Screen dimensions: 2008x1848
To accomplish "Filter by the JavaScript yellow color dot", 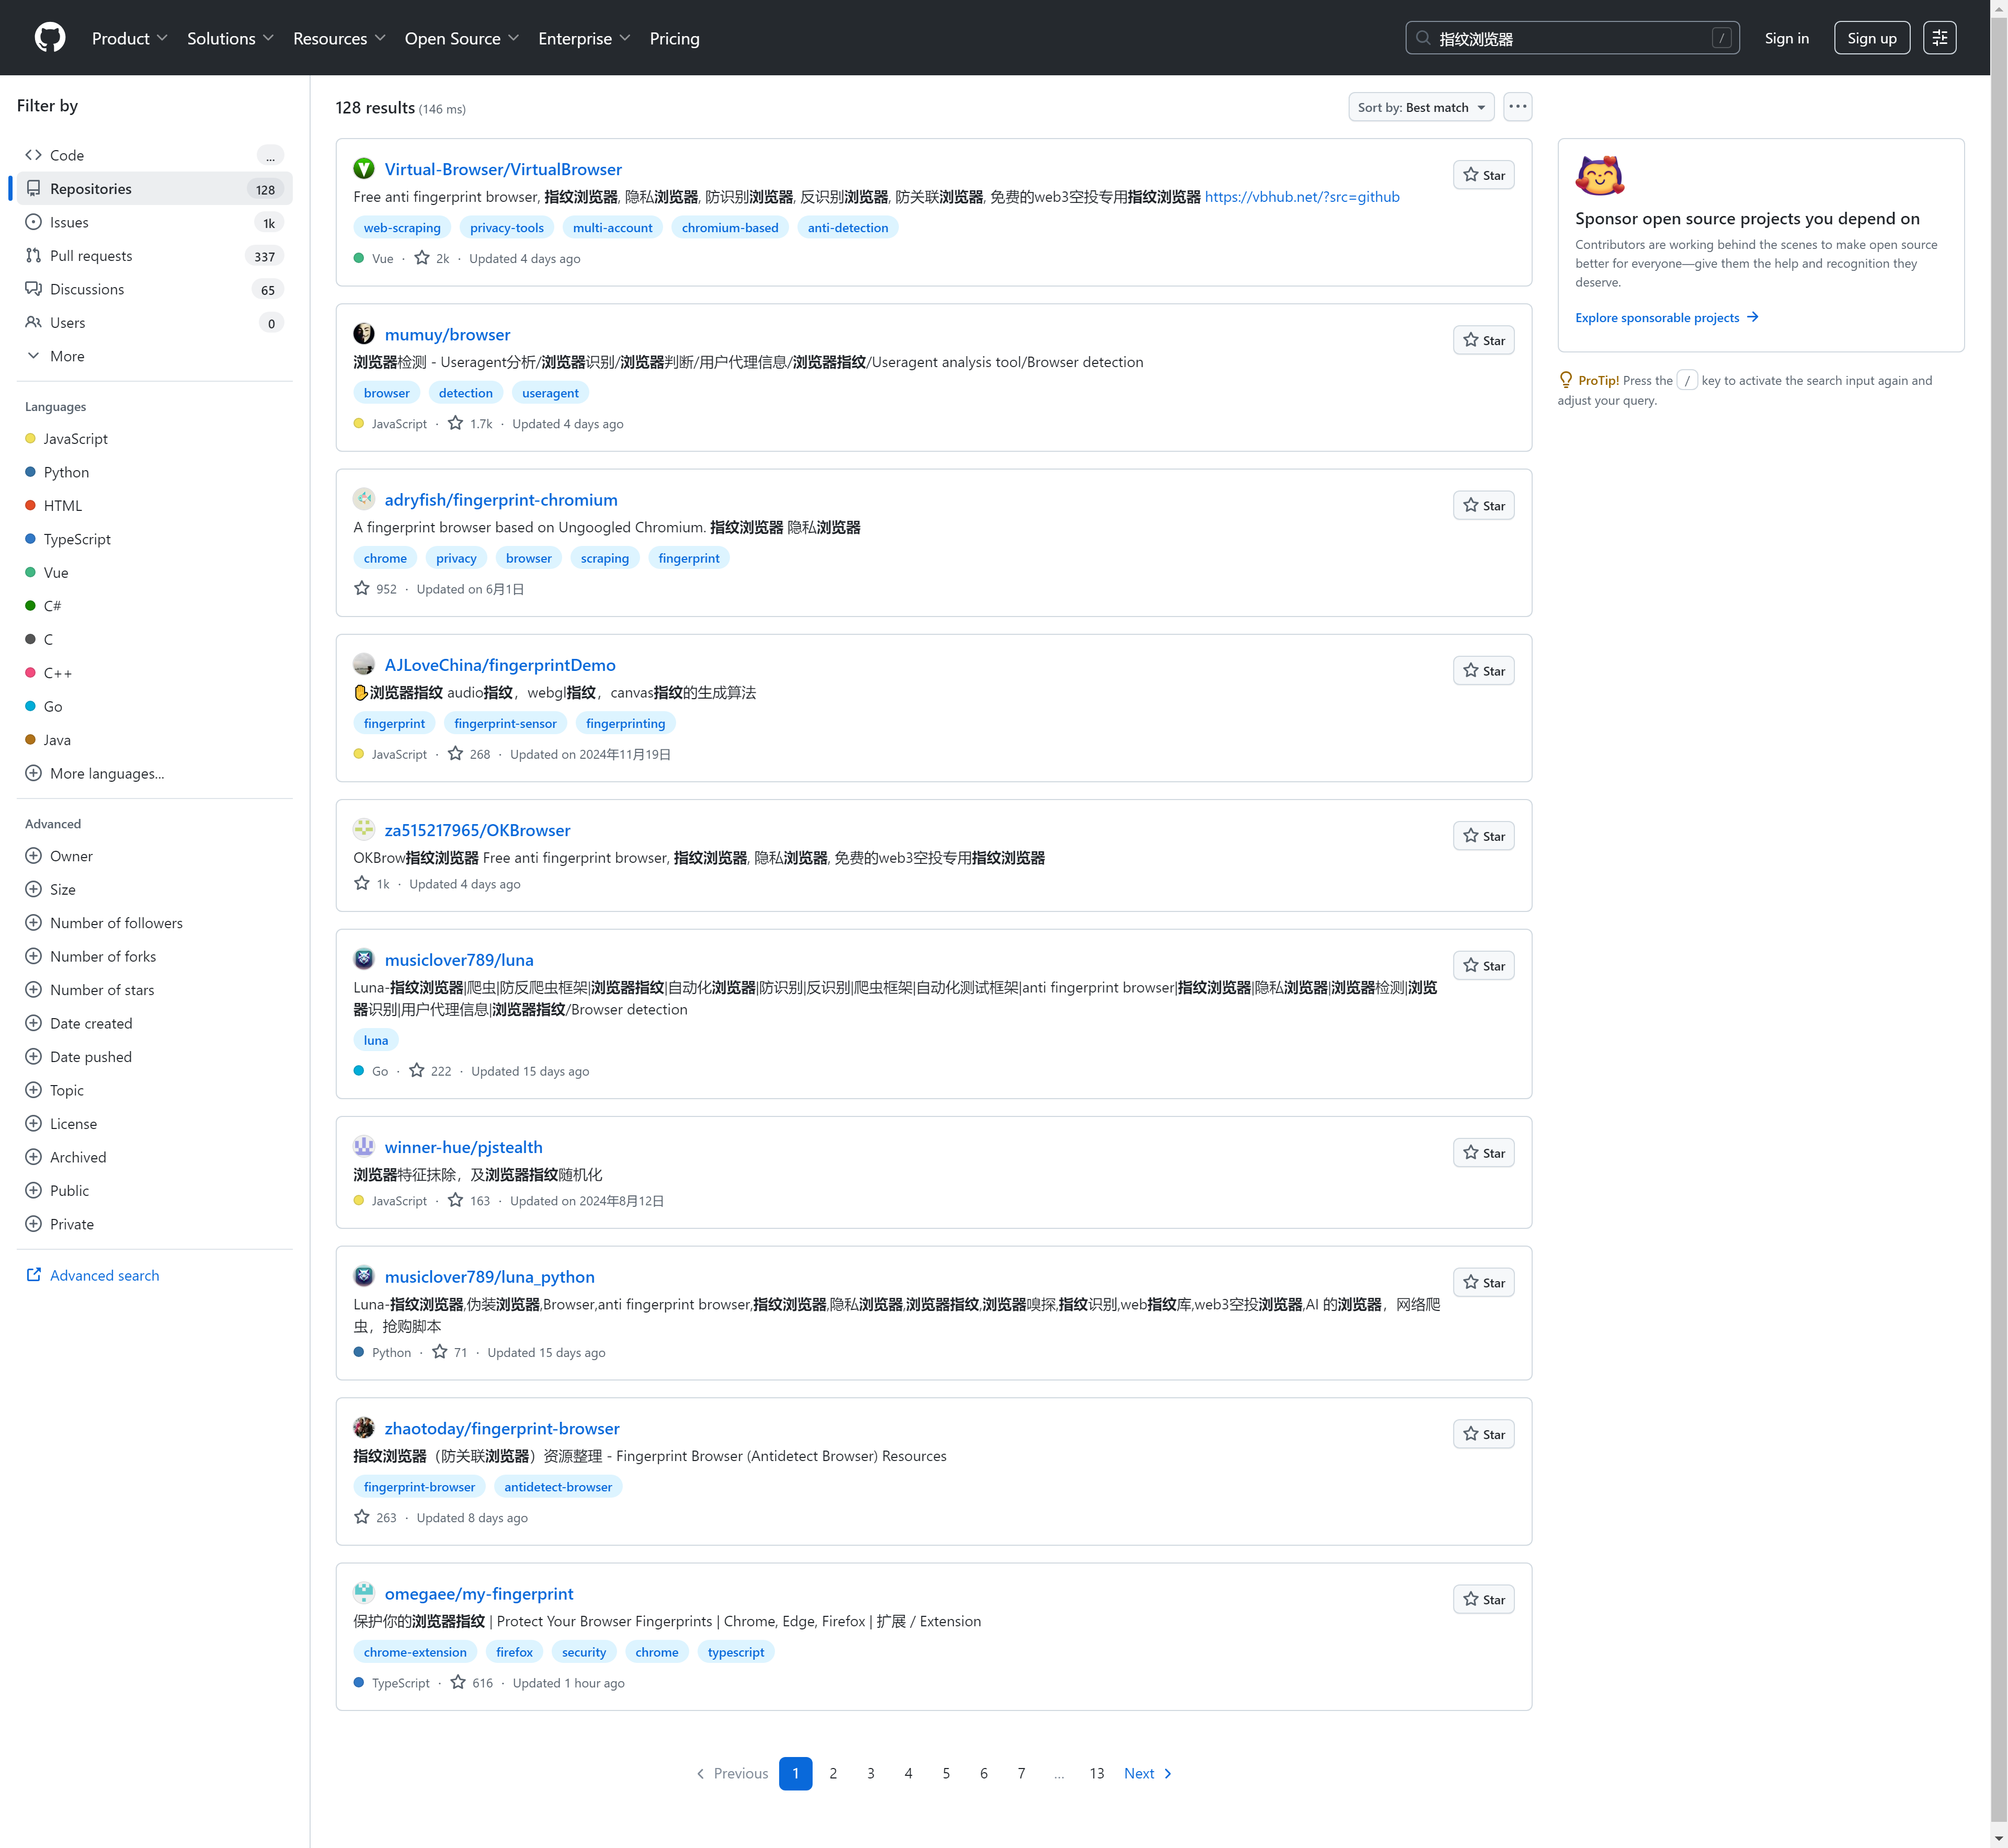I will (31, 439).
